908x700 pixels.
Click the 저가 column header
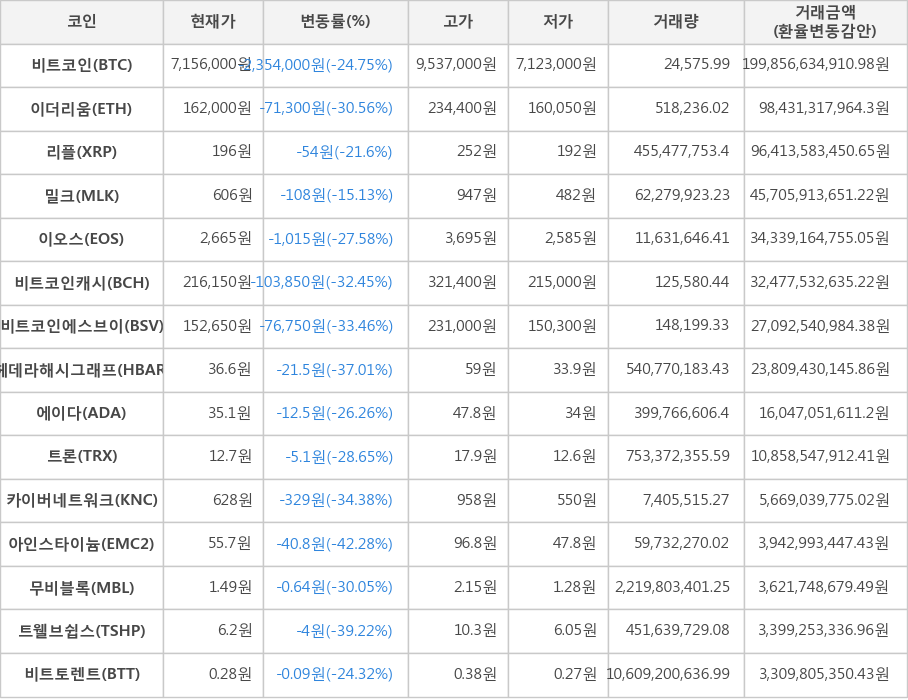(x=558, y=22)
